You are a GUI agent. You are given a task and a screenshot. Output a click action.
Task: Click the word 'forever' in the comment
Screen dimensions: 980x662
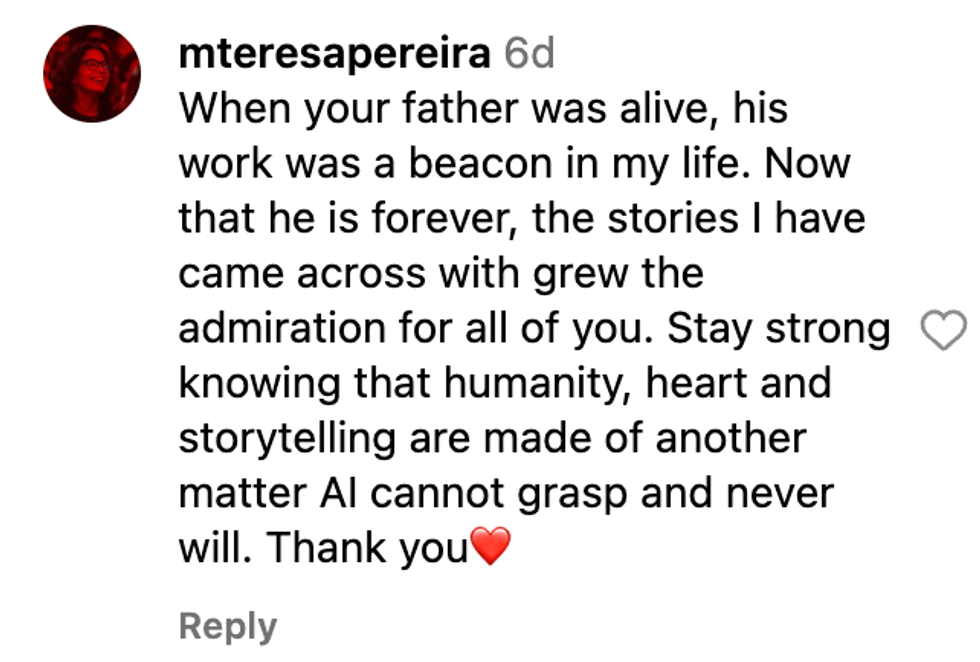[440, 219]
